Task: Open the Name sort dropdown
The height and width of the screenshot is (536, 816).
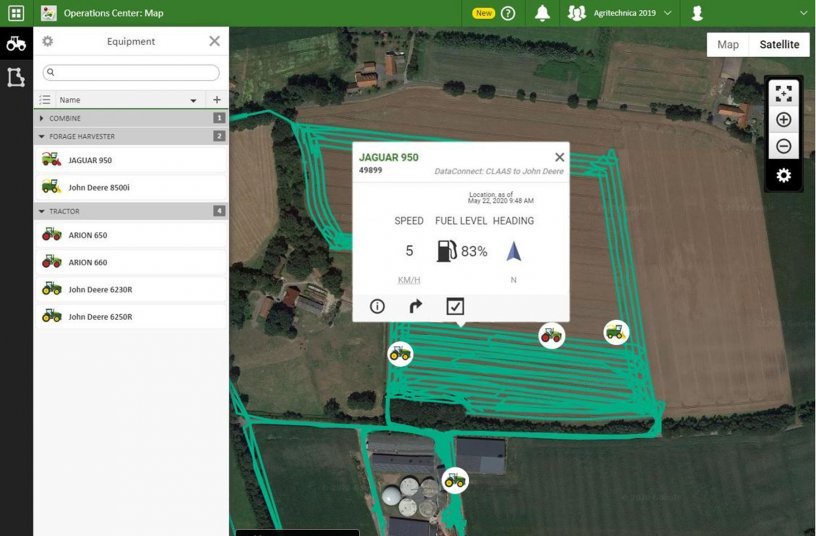Action: (193, 100)
